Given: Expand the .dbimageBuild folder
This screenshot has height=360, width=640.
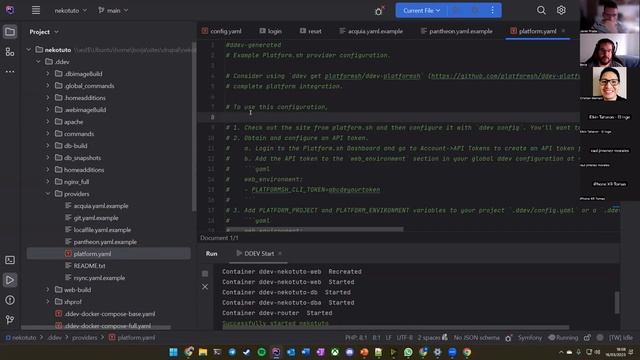Looking at the screenshot, I should click(x=48, y=74).
